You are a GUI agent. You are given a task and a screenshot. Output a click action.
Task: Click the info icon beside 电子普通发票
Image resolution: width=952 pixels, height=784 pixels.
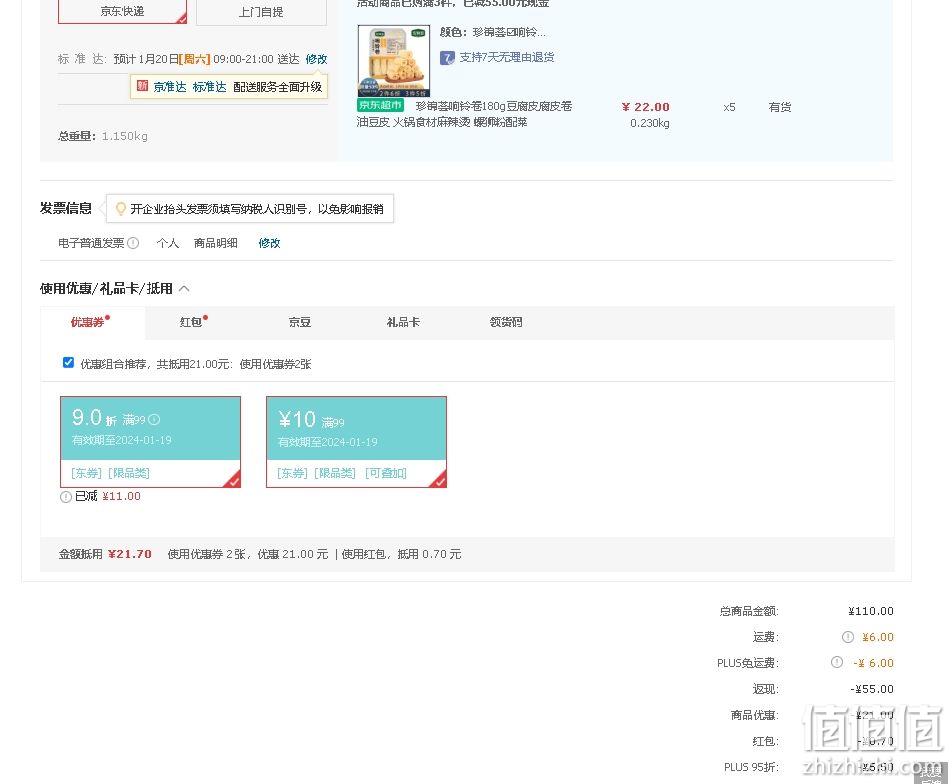[134, 243]
